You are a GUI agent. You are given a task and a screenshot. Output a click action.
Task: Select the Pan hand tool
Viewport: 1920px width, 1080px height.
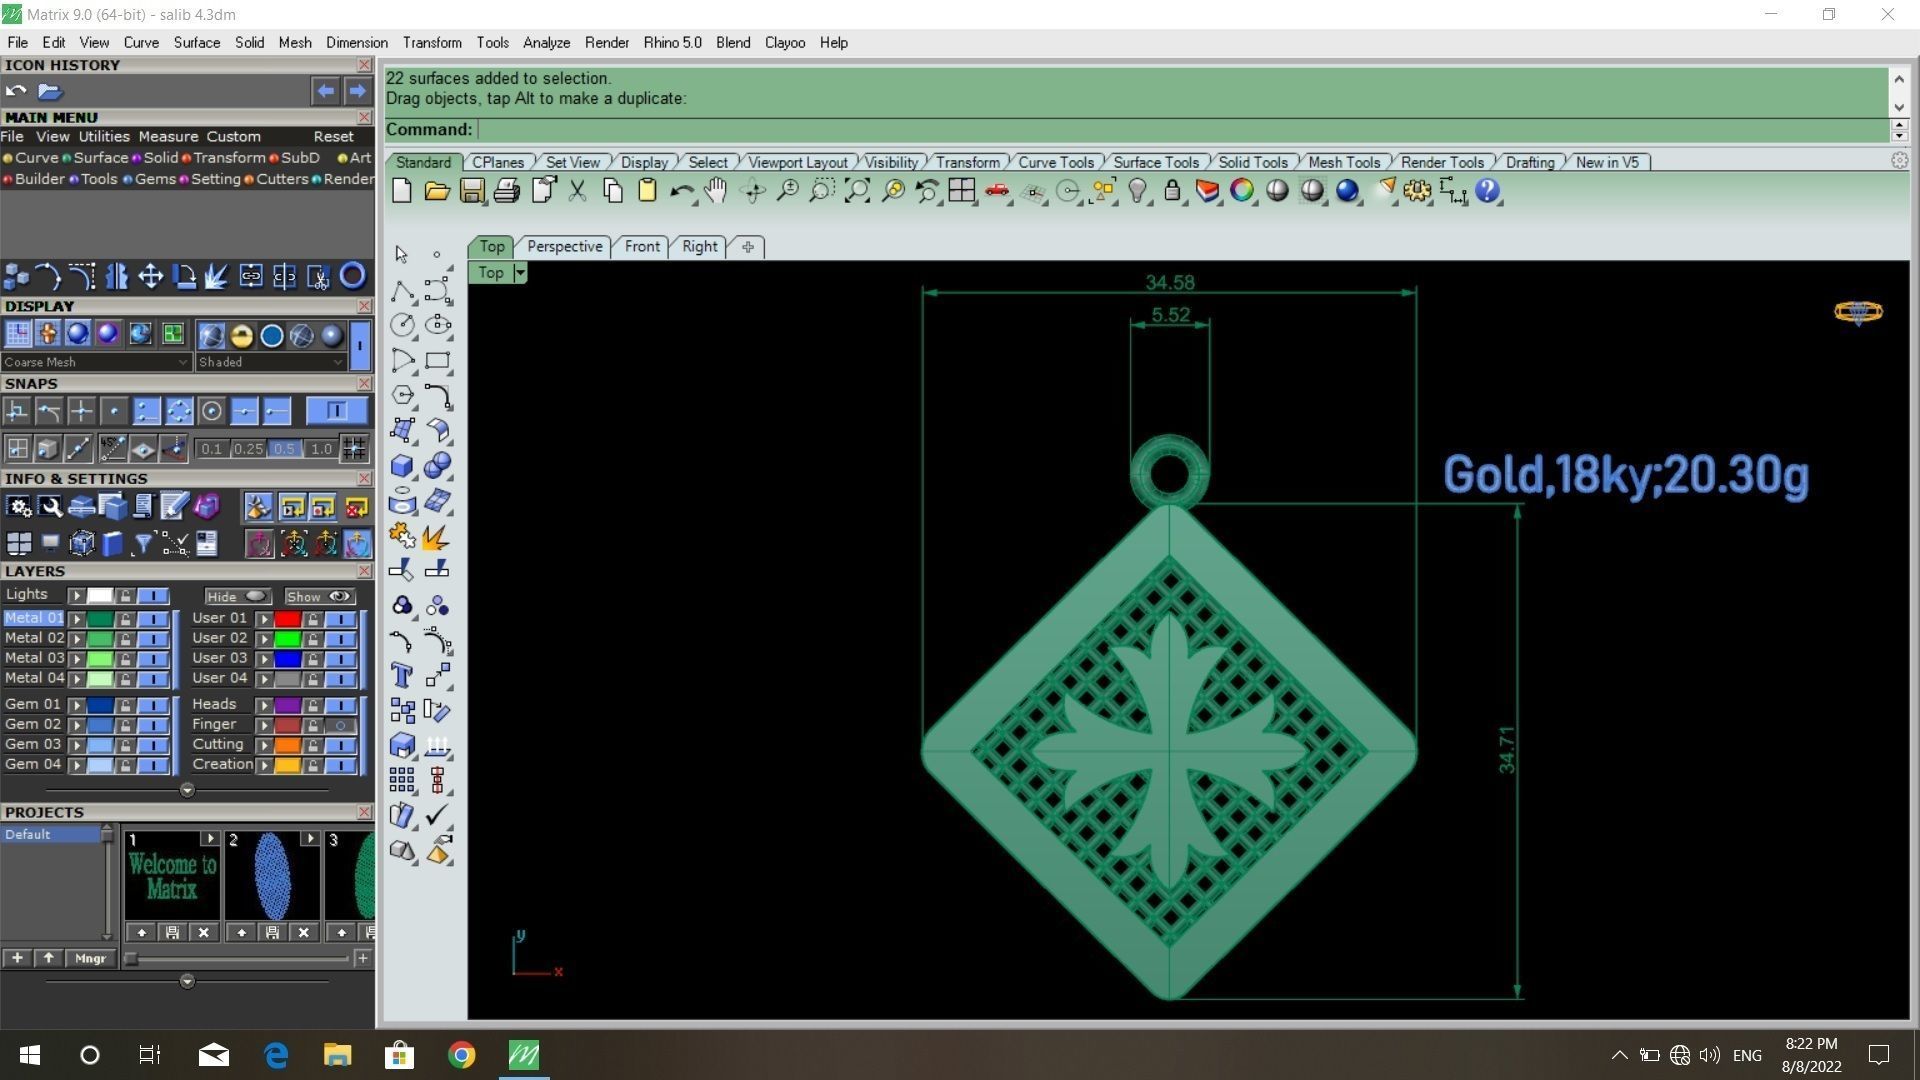click(716, 191)
